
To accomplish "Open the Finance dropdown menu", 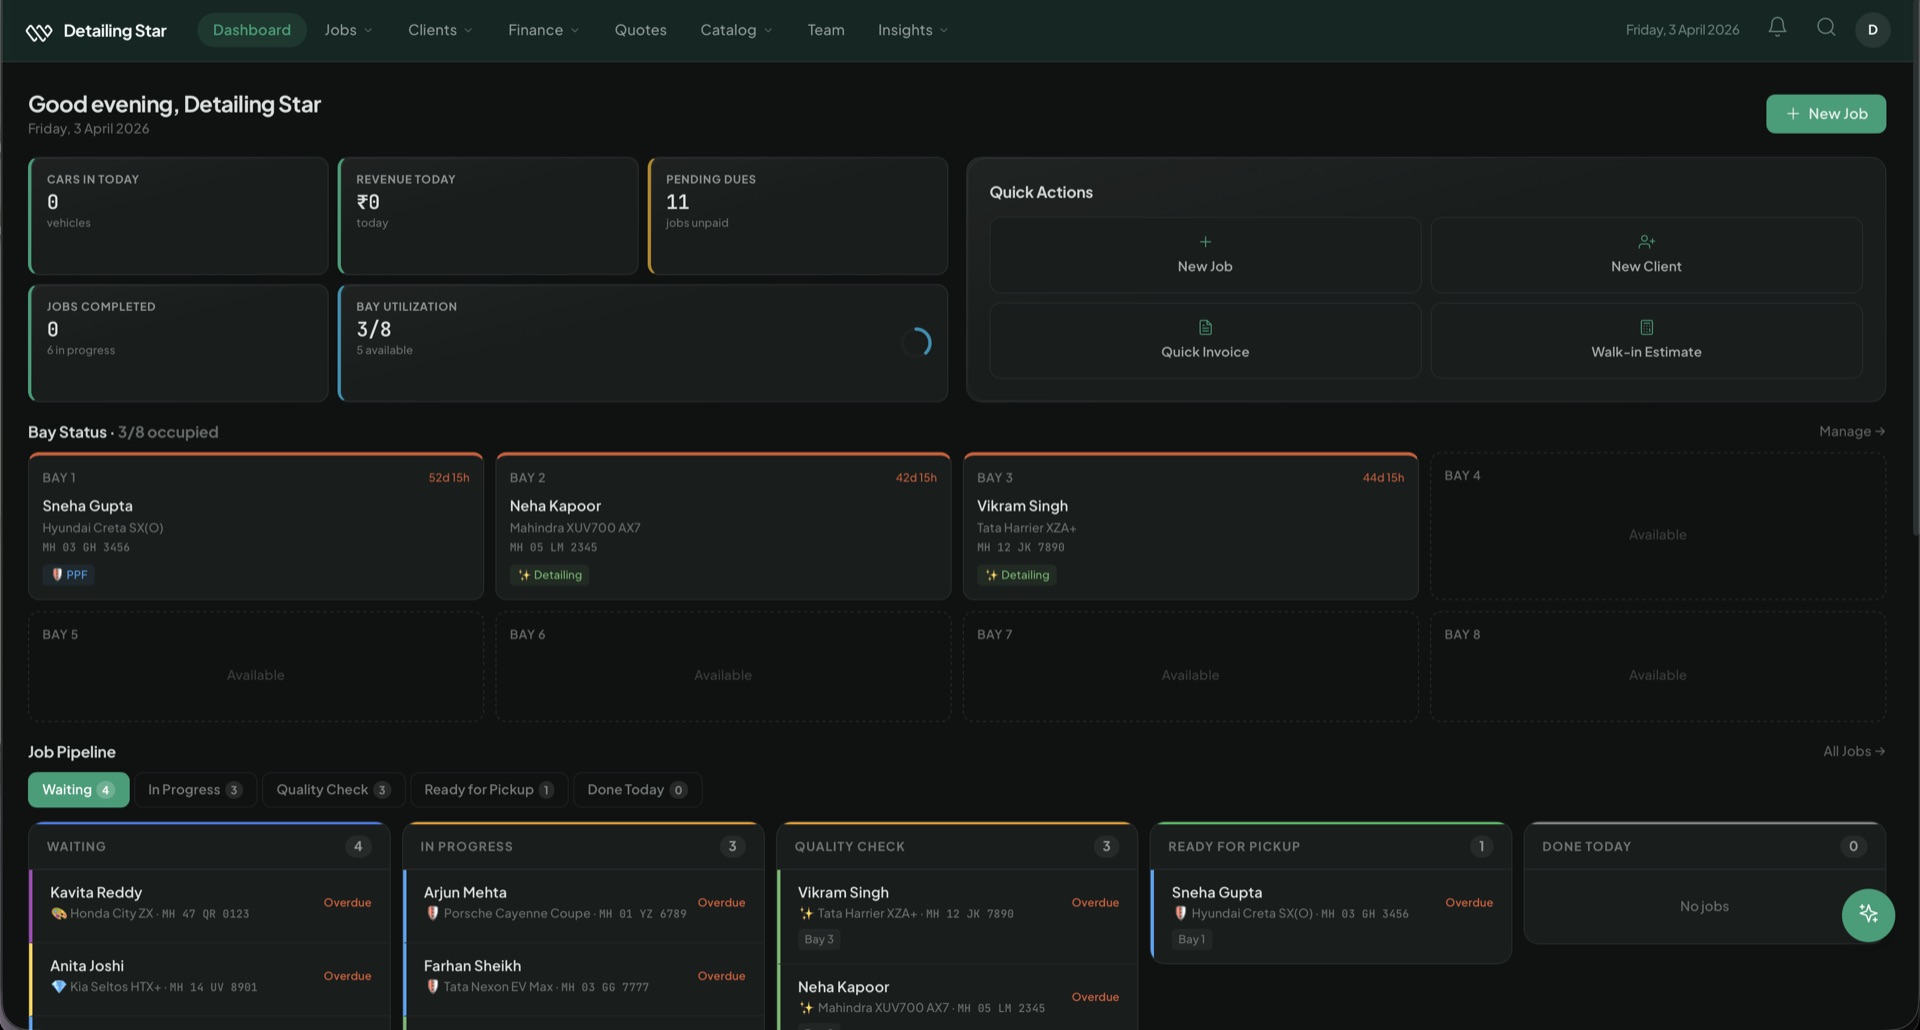I will (542, 30).
